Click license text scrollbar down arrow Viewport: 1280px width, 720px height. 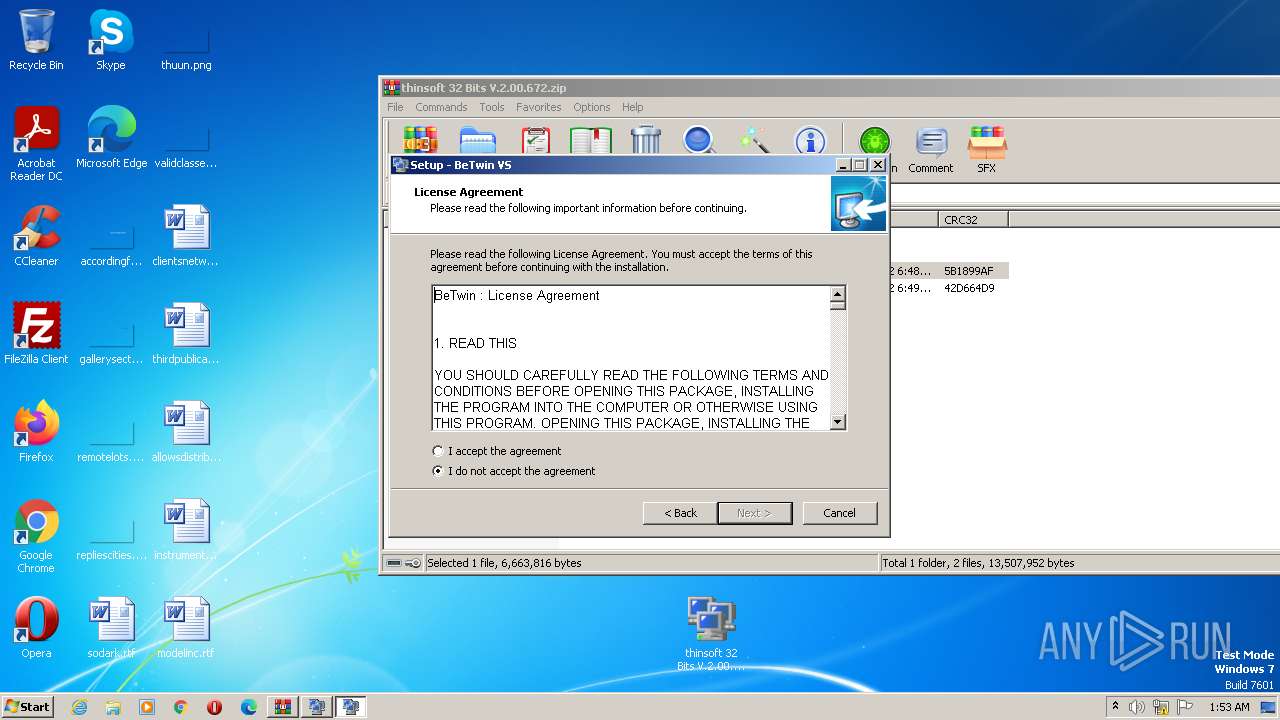click(838, 422)
